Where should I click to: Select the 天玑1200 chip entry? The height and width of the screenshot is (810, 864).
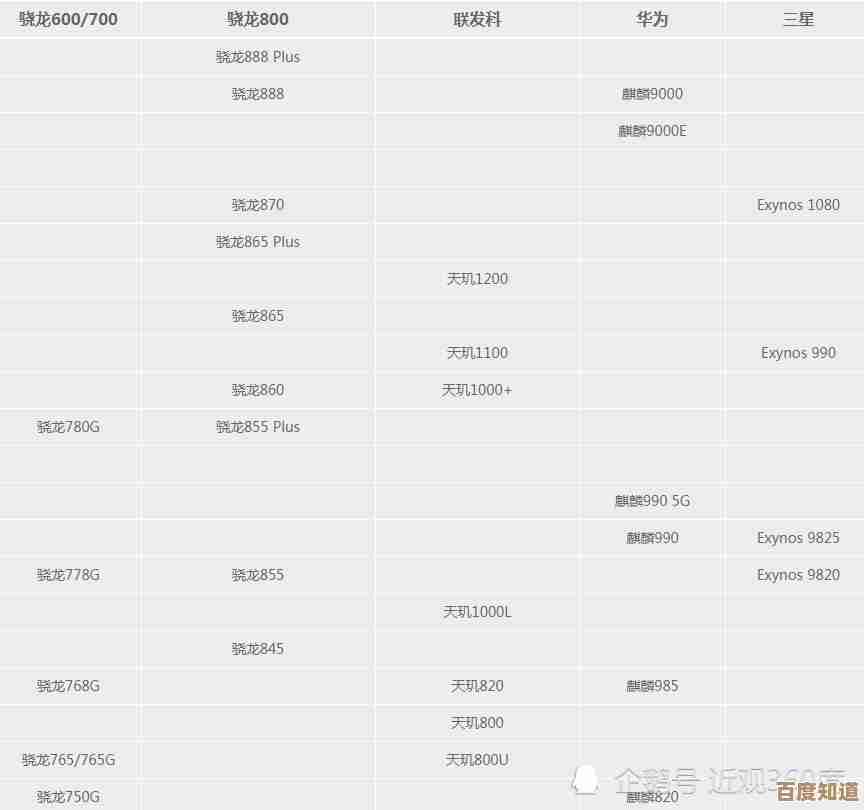pos(477,279)
